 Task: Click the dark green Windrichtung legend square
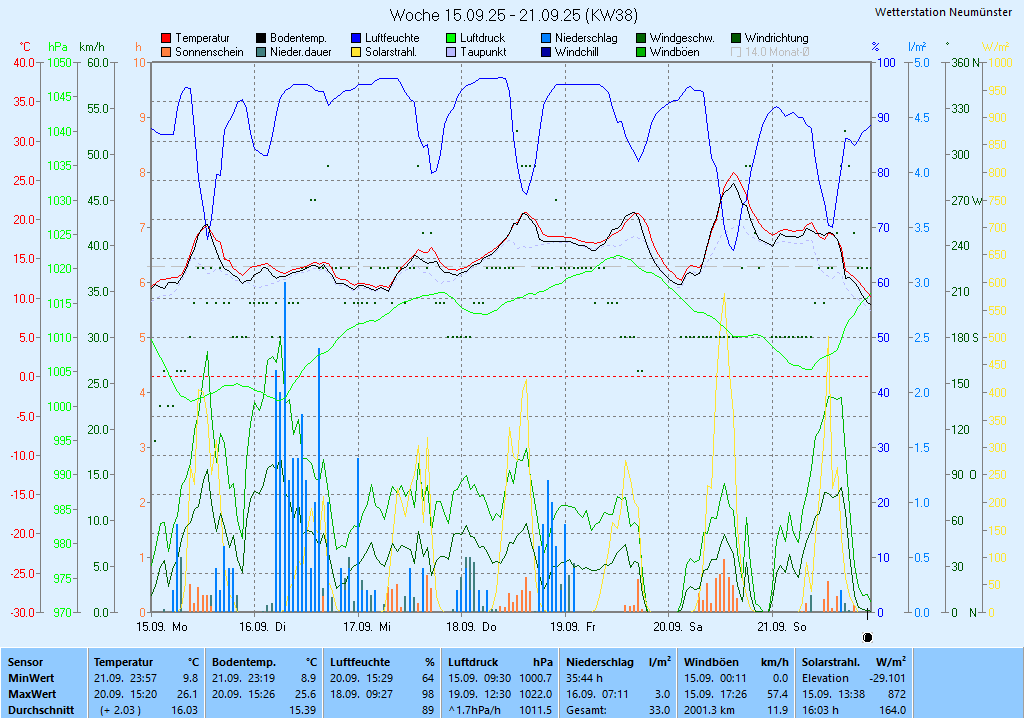736,38
